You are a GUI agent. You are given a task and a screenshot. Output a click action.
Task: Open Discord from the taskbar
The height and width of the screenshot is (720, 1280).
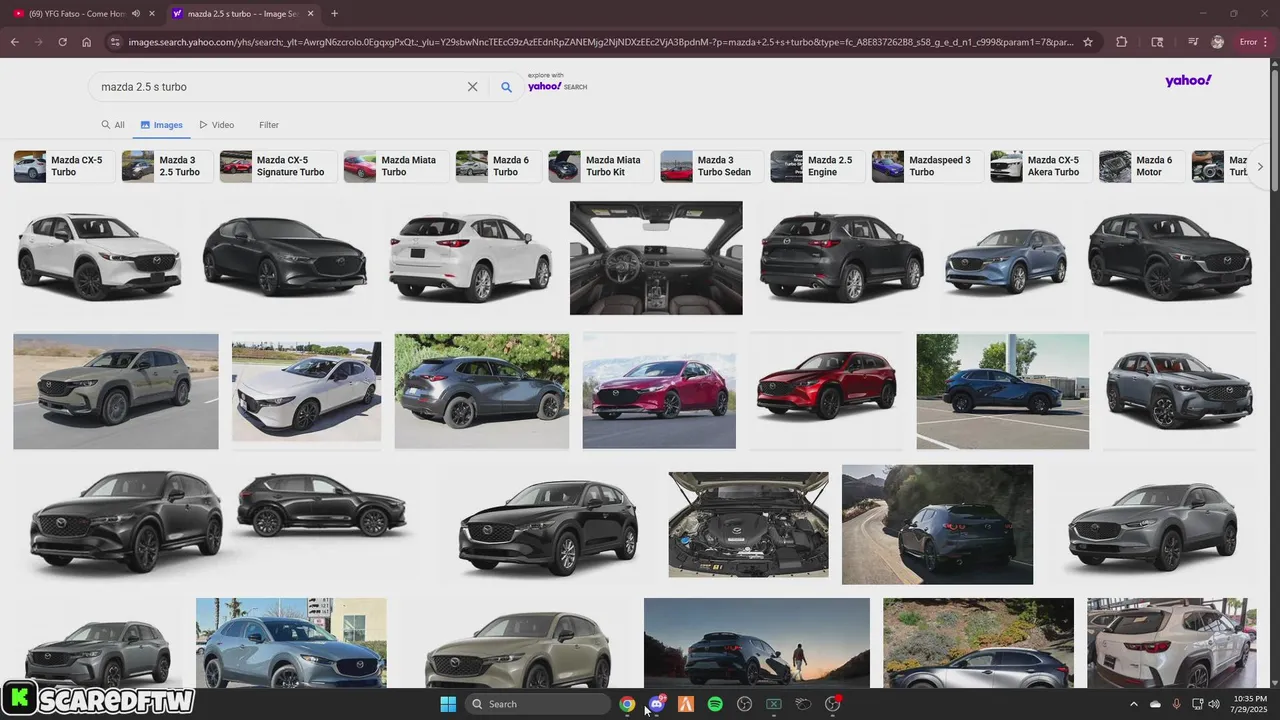[x=656, y=704]
